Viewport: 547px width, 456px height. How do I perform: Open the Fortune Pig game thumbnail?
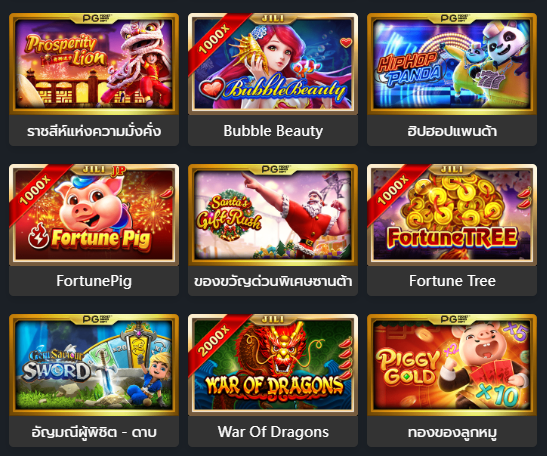[x=94, y=215]
